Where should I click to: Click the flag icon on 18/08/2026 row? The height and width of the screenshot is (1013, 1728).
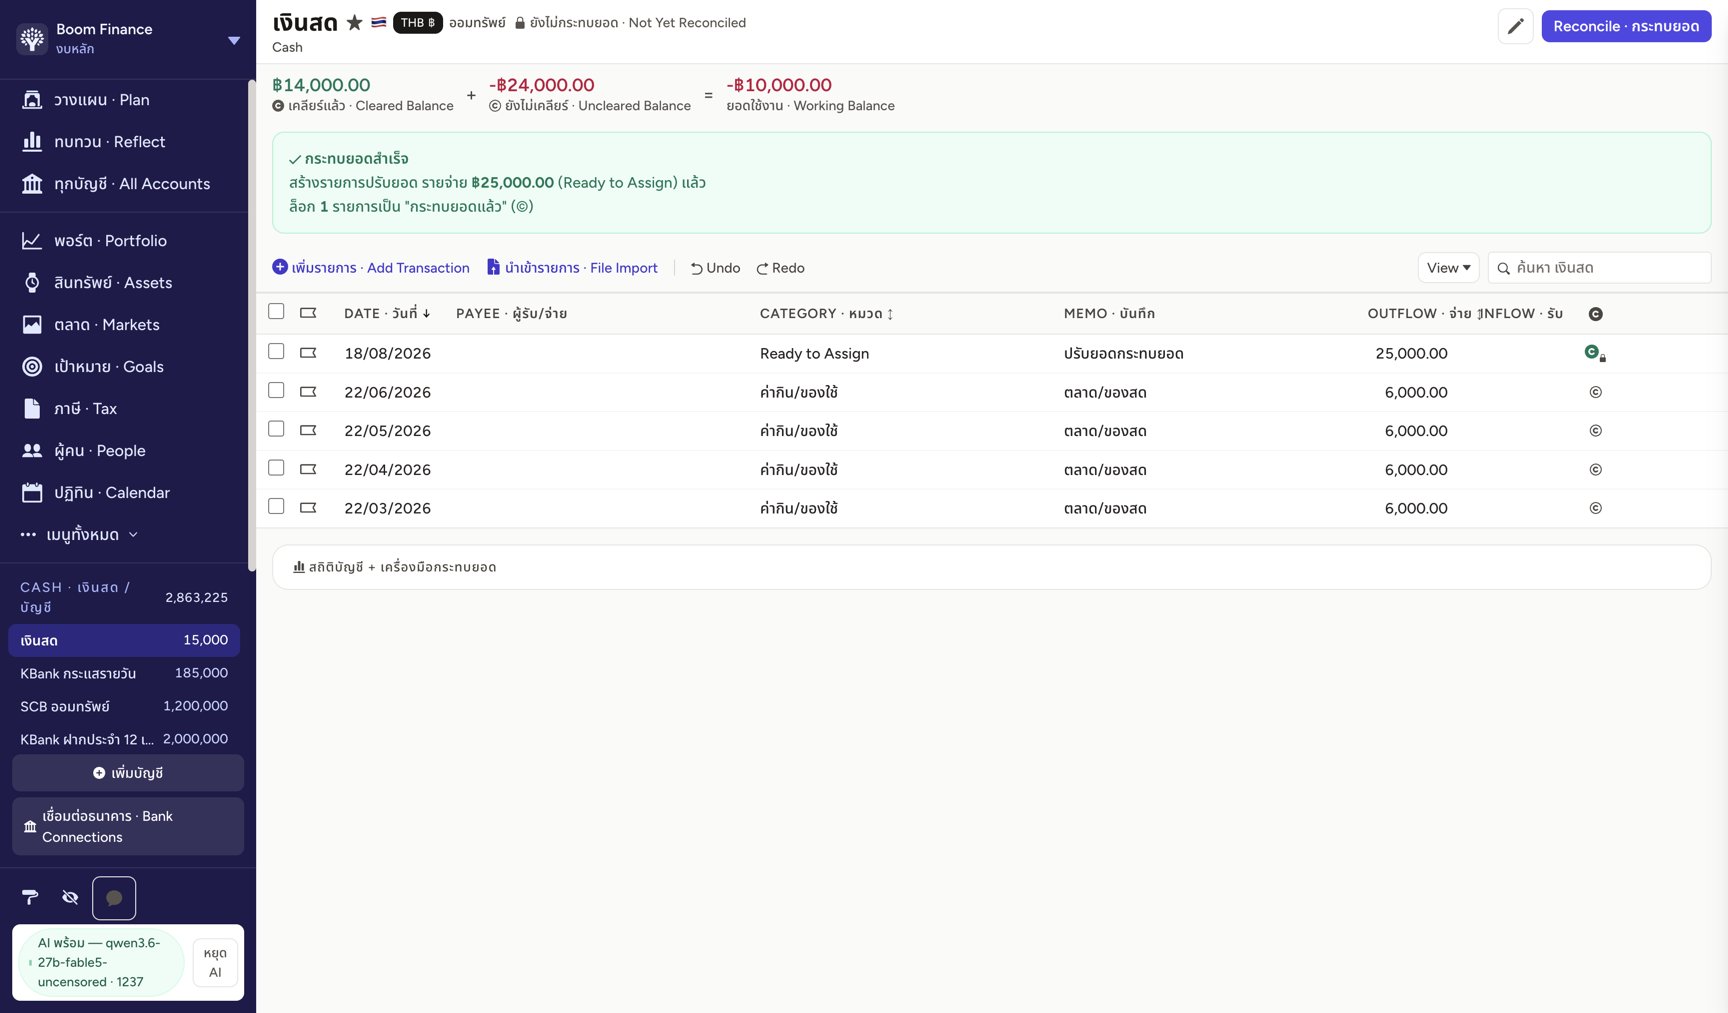[x=308, y=353]
